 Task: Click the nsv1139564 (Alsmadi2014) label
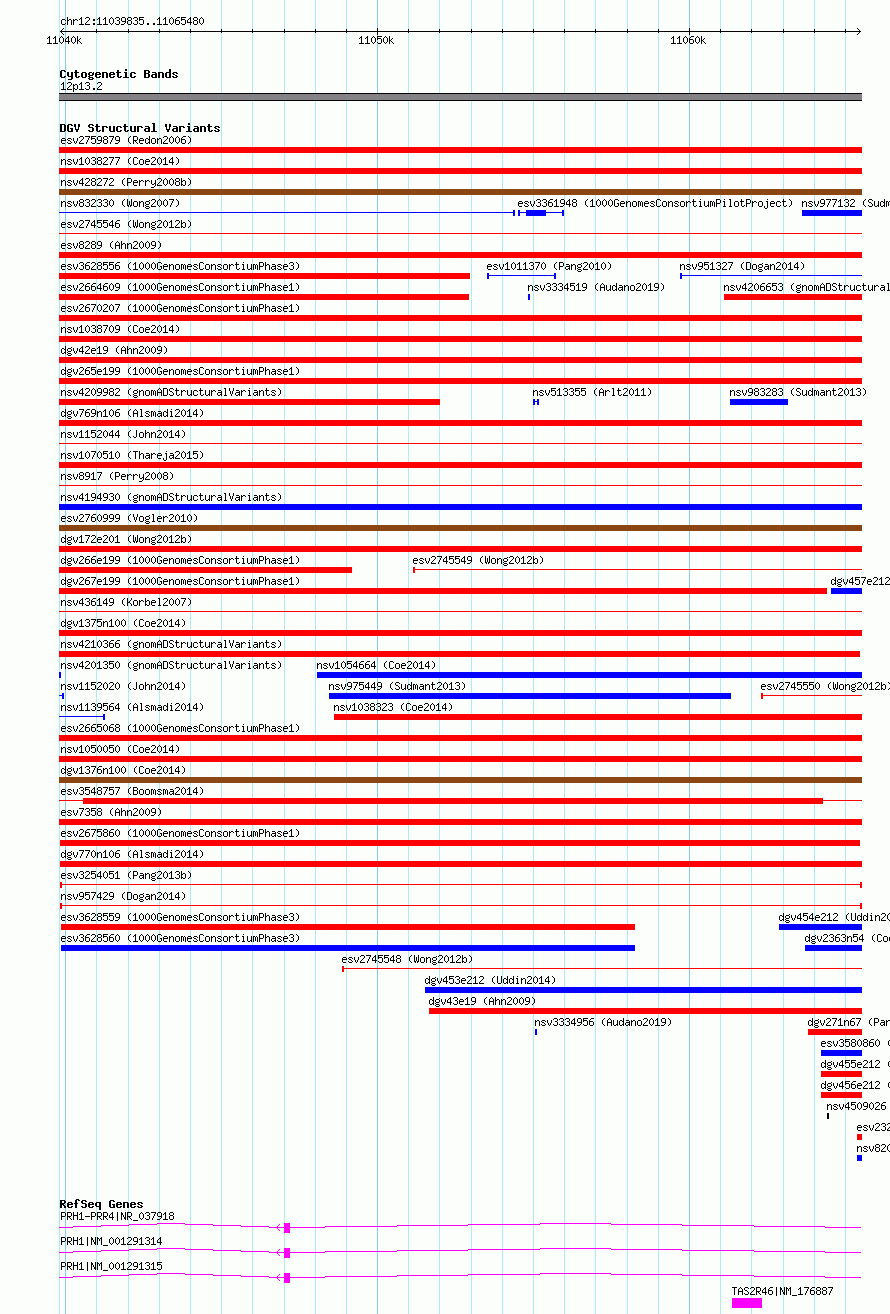pos(132,707)
